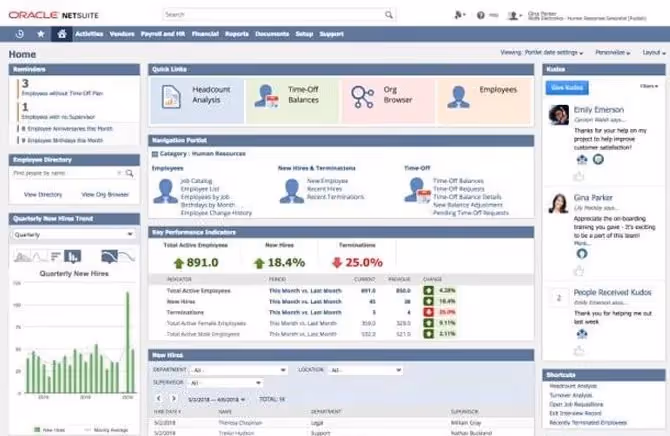Select the horizontal bar chart type icon
The image size is (670, 436).
pyautogui.click(x=56, y=256)
